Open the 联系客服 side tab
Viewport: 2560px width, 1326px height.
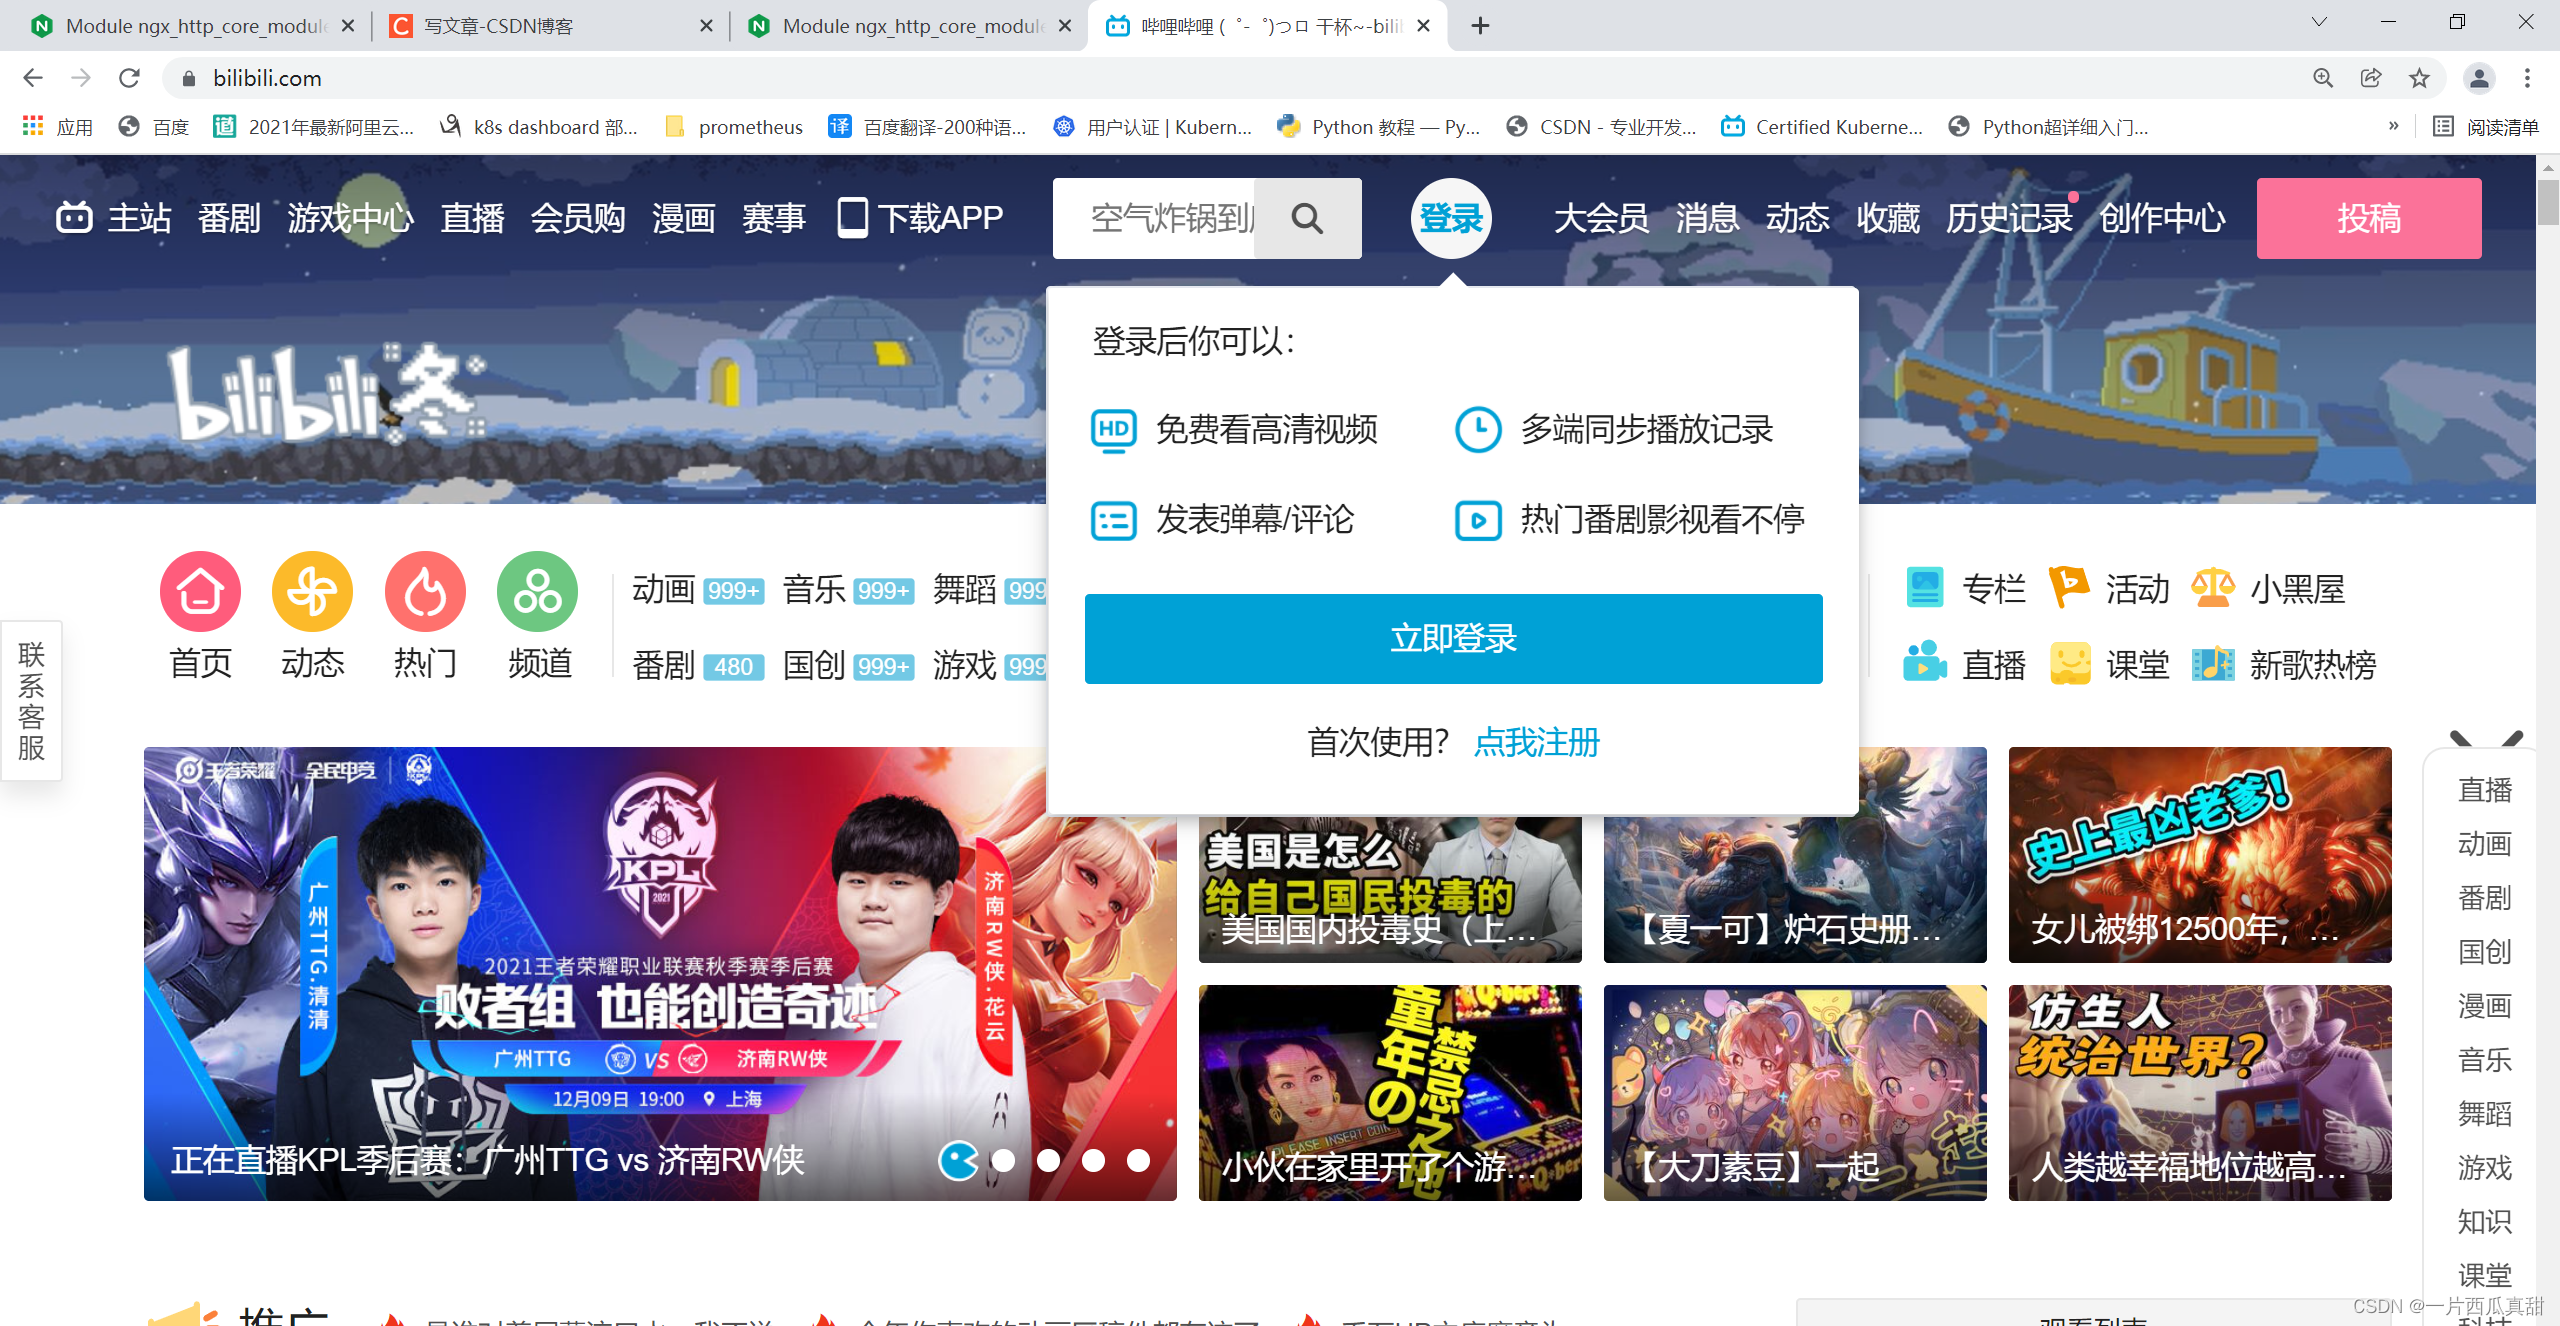(31, 701)
